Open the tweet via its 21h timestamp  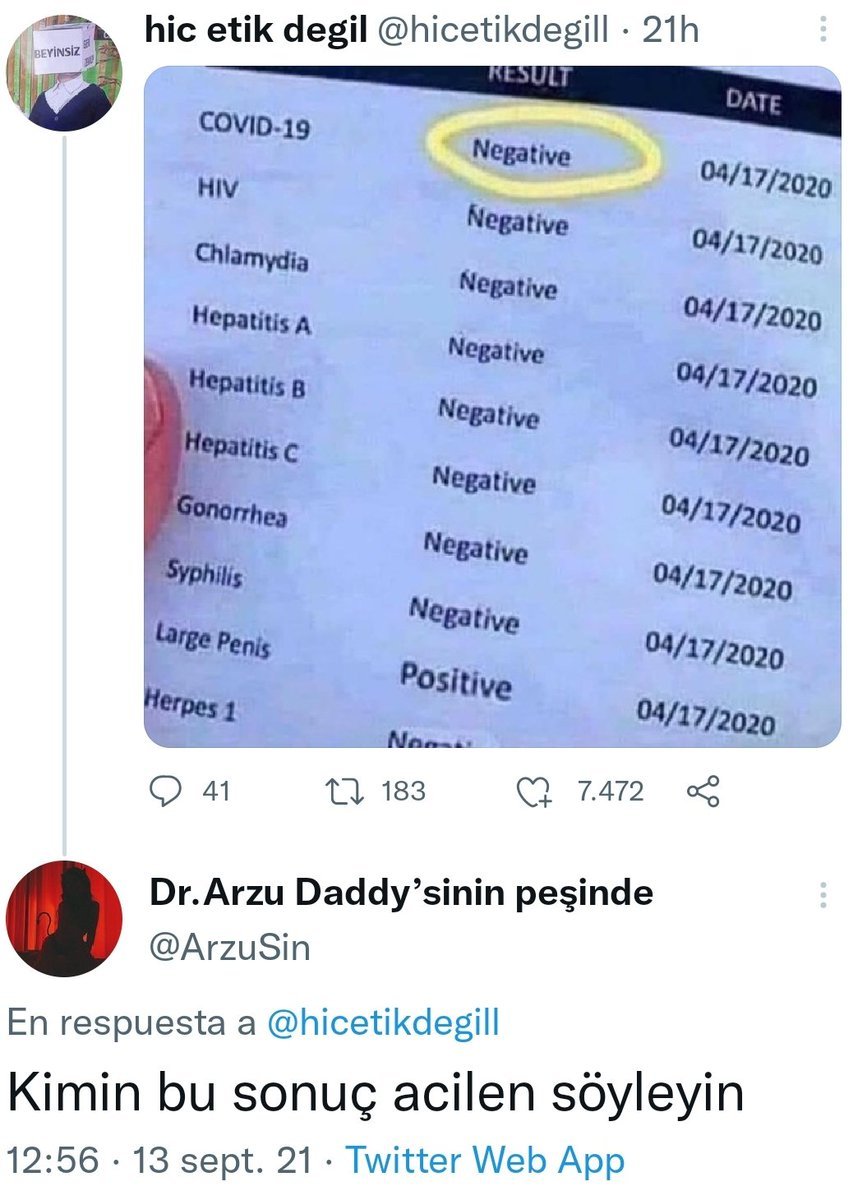[671, 31]
